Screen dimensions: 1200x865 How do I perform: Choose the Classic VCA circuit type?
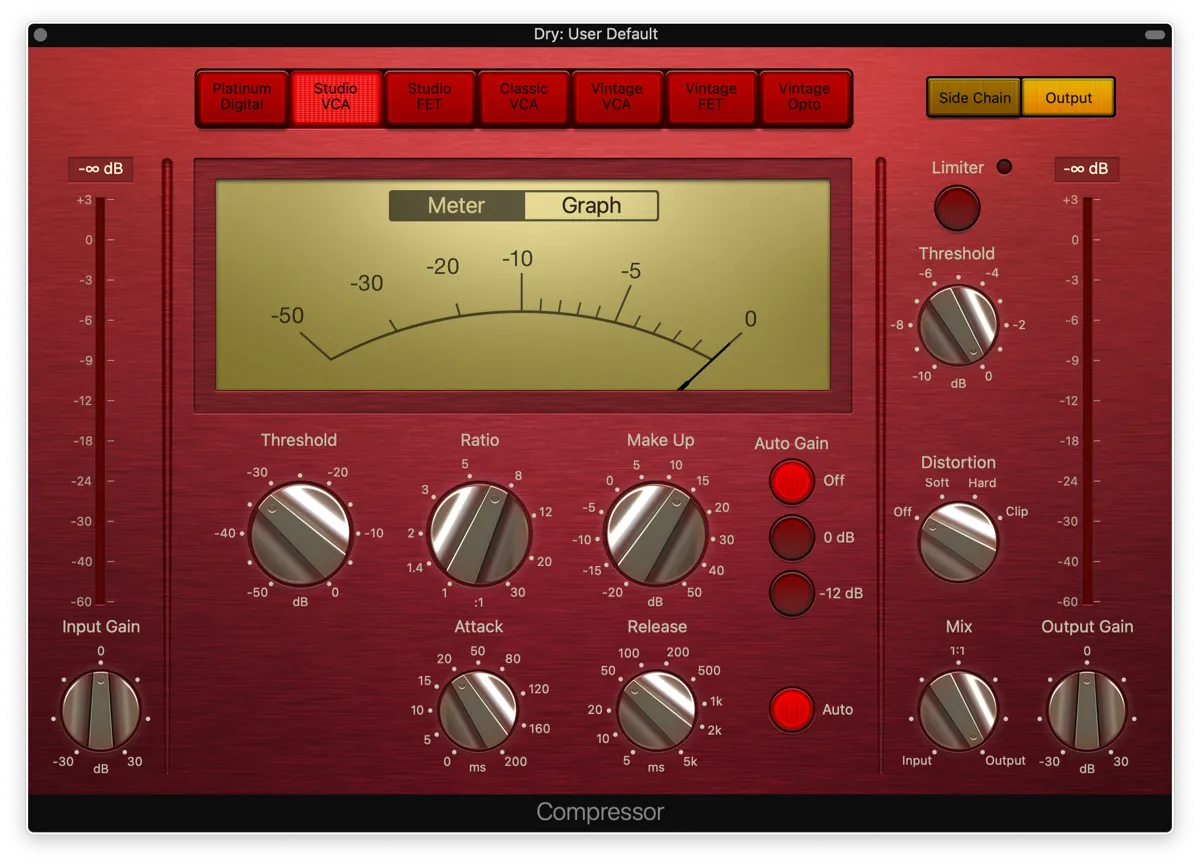point(524,97)
